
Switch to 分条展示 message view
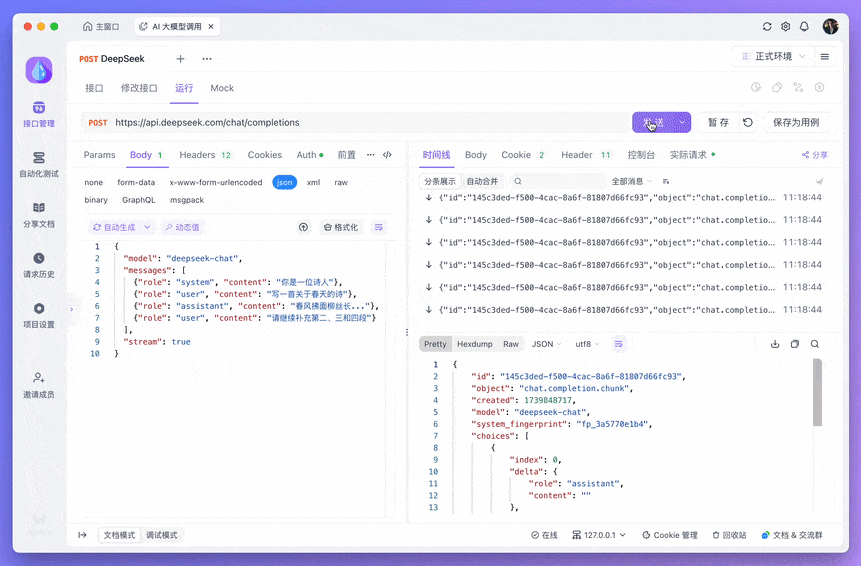click(x=440, y=181)
